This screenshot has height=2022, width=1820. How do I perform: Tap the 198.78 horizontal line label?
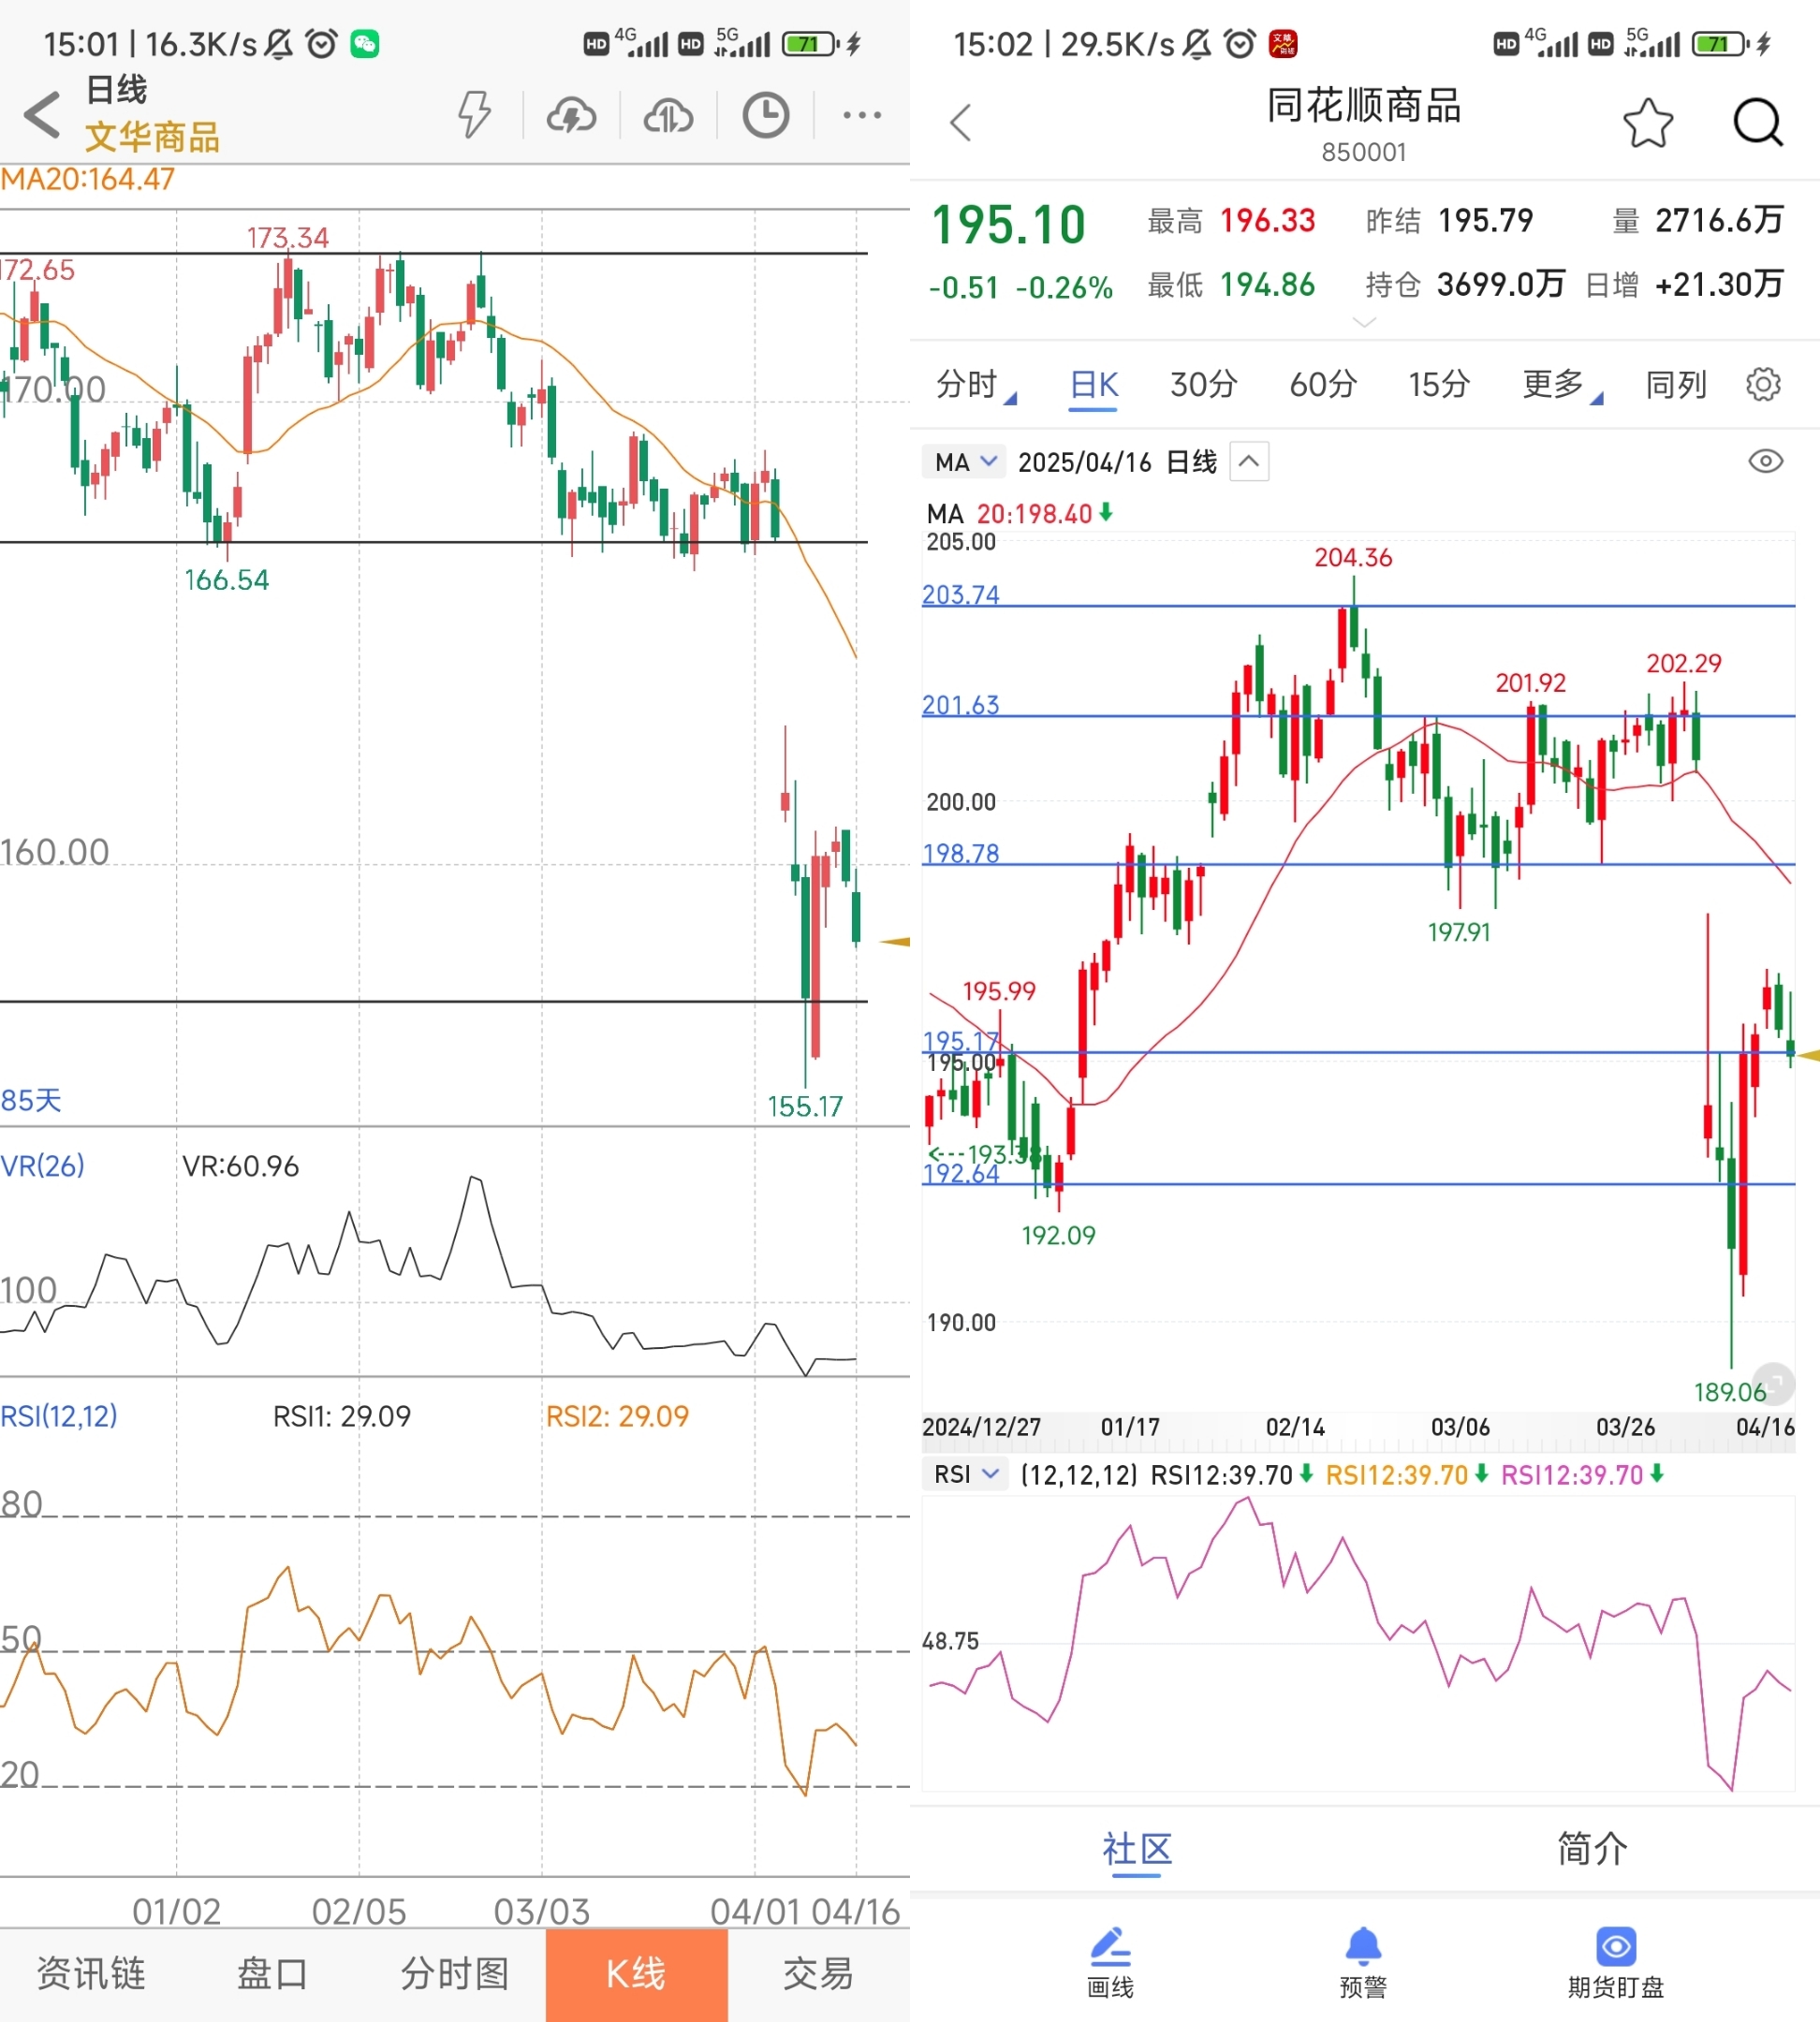point(960,854)
